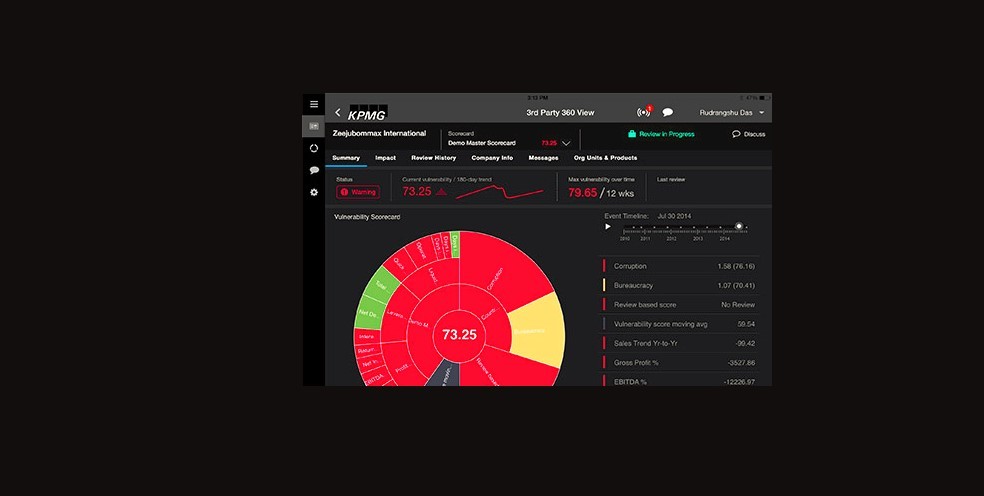The width and height of the screenshot is (984, 496).
Task: Open the hamburger menu in the sidebar
Action: click(x=314, y=104)
